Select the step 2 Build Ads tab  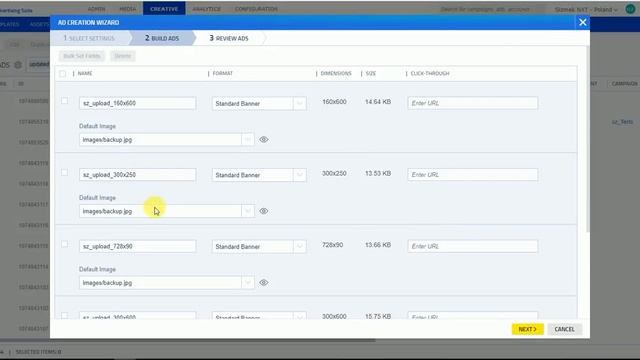[162, 38]
